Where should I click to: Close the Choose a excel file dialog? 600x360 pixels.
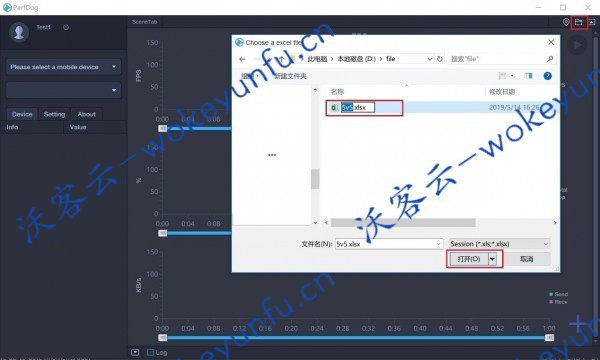[551, 42]
